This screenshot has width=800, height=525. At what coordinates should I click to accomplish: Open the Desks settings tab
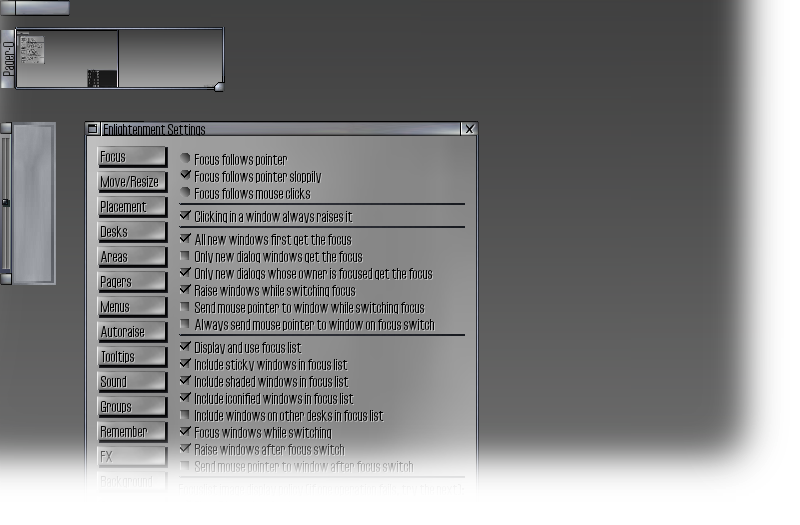[x=132, y=232]
